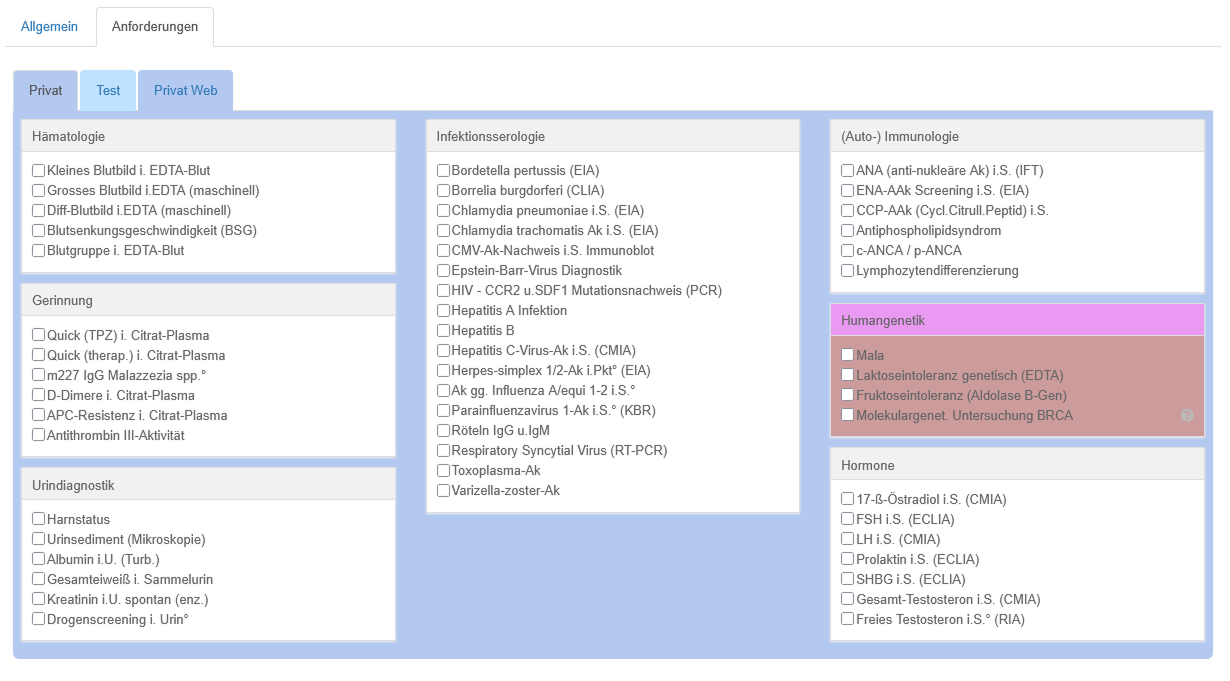
Task: Select the Anforderungen tab
Action: point(155,27)
